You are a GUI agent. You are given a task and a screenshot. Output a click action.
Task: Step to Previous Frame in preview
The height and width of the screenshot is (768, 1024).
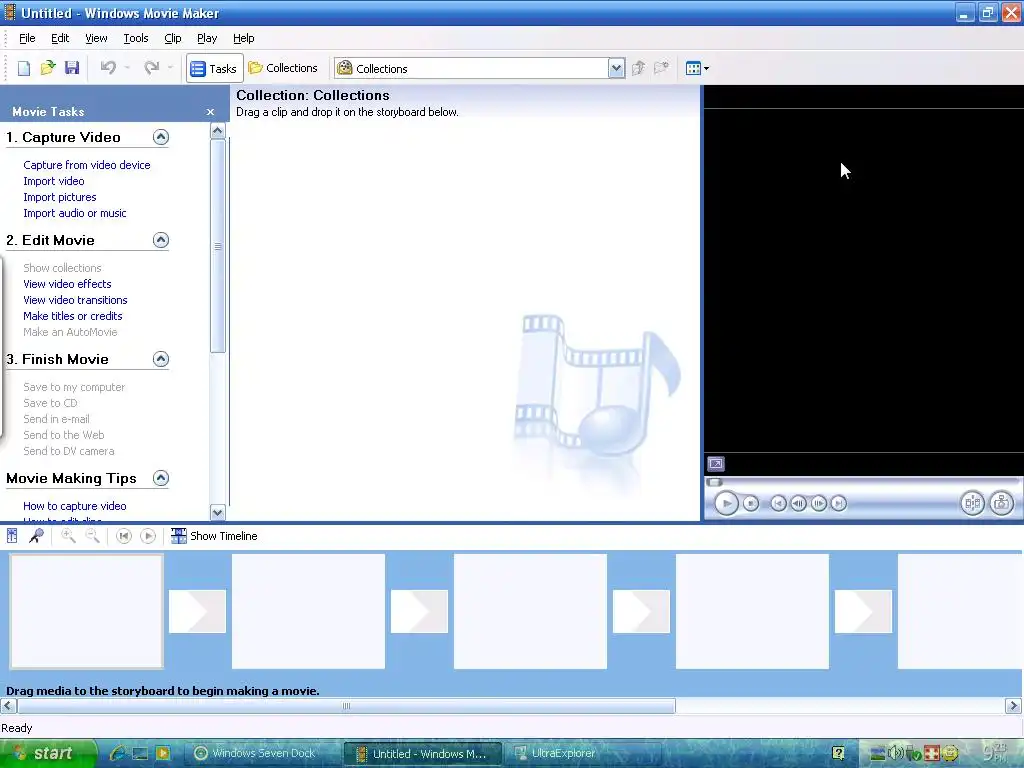pyautogui.click(x=798, y=504)
